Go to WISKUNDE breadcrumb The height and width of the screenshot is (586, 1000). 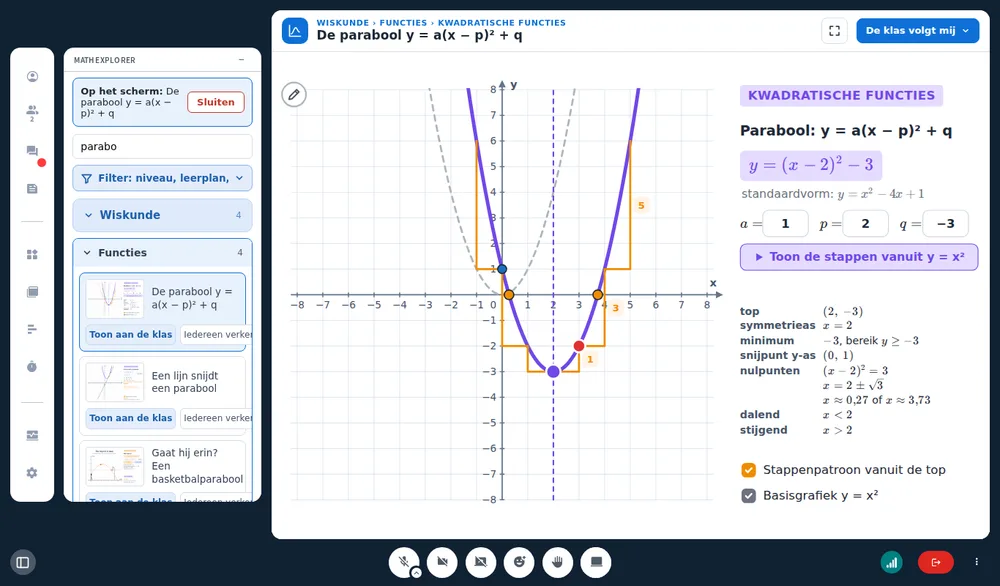pyautogui.click(x=342, y=22)
